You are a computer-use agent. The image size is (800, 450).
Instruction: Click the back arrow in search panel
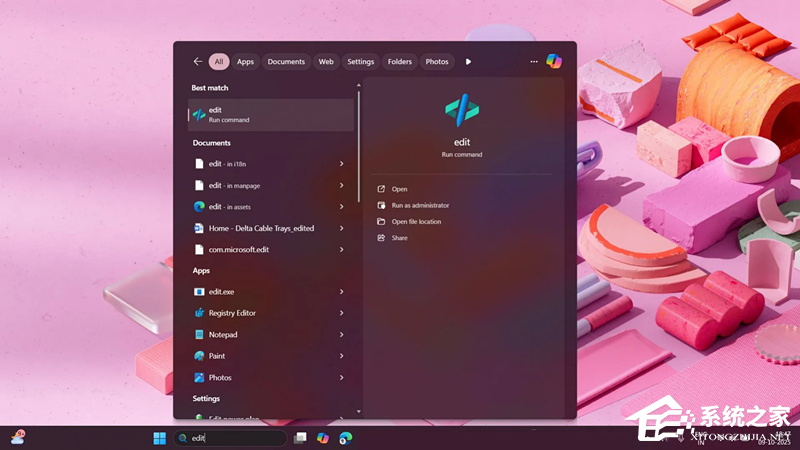click(x=197, y=61)
